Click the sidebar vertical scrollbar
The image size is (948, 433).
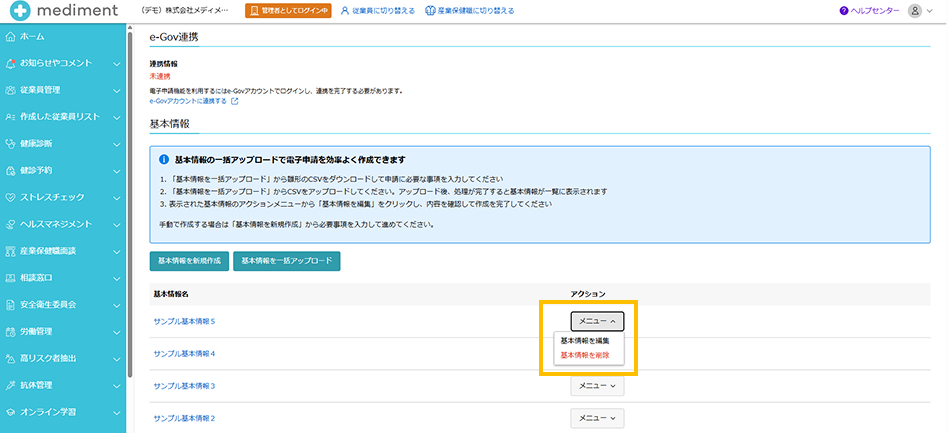(130, 206)
